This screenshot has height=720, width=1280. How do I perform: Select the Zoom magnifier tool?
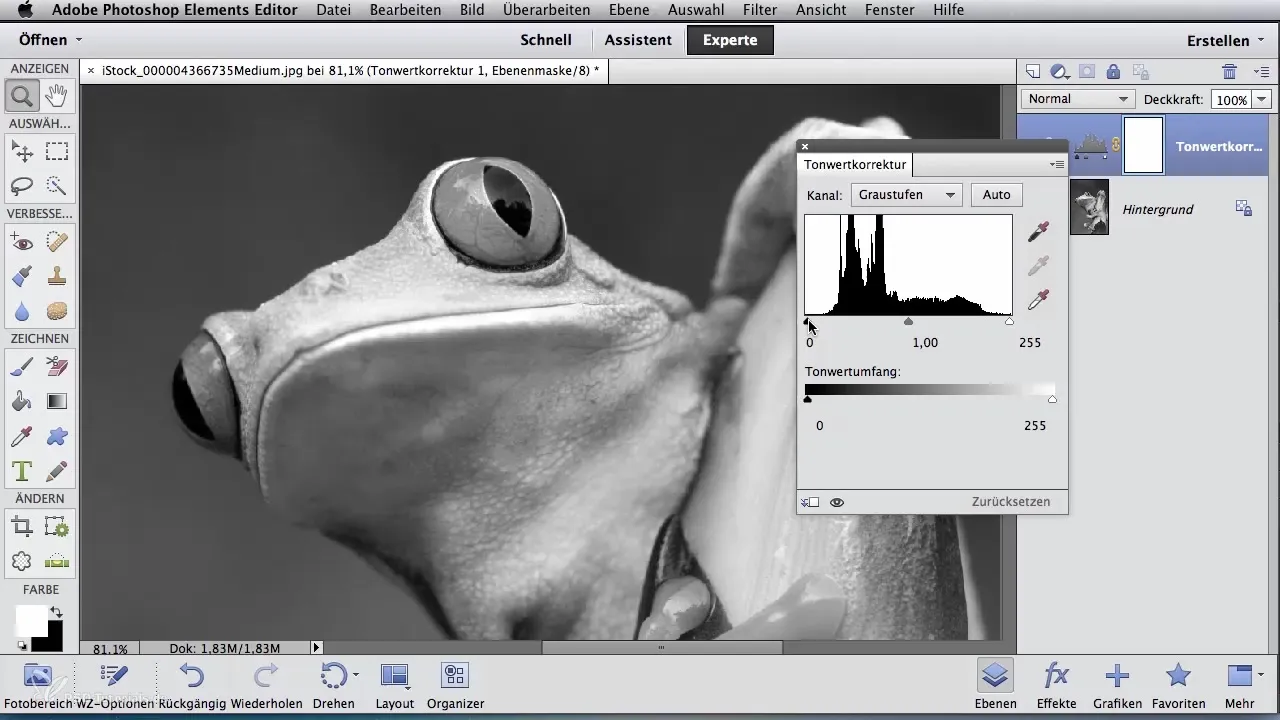click(21, 97)
